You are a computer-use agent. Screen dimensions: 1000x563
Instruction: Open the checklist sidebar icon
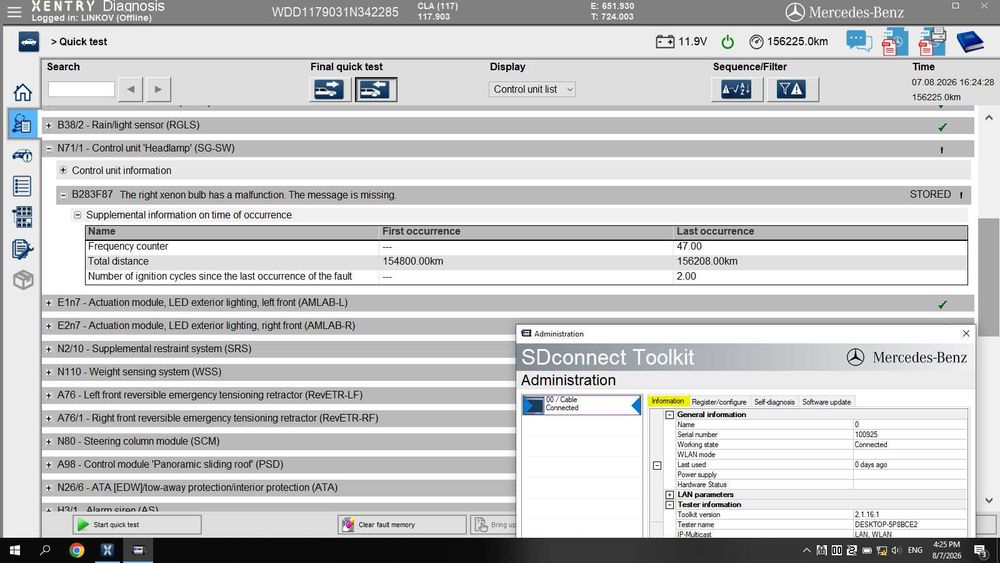(x=22, y=186)
